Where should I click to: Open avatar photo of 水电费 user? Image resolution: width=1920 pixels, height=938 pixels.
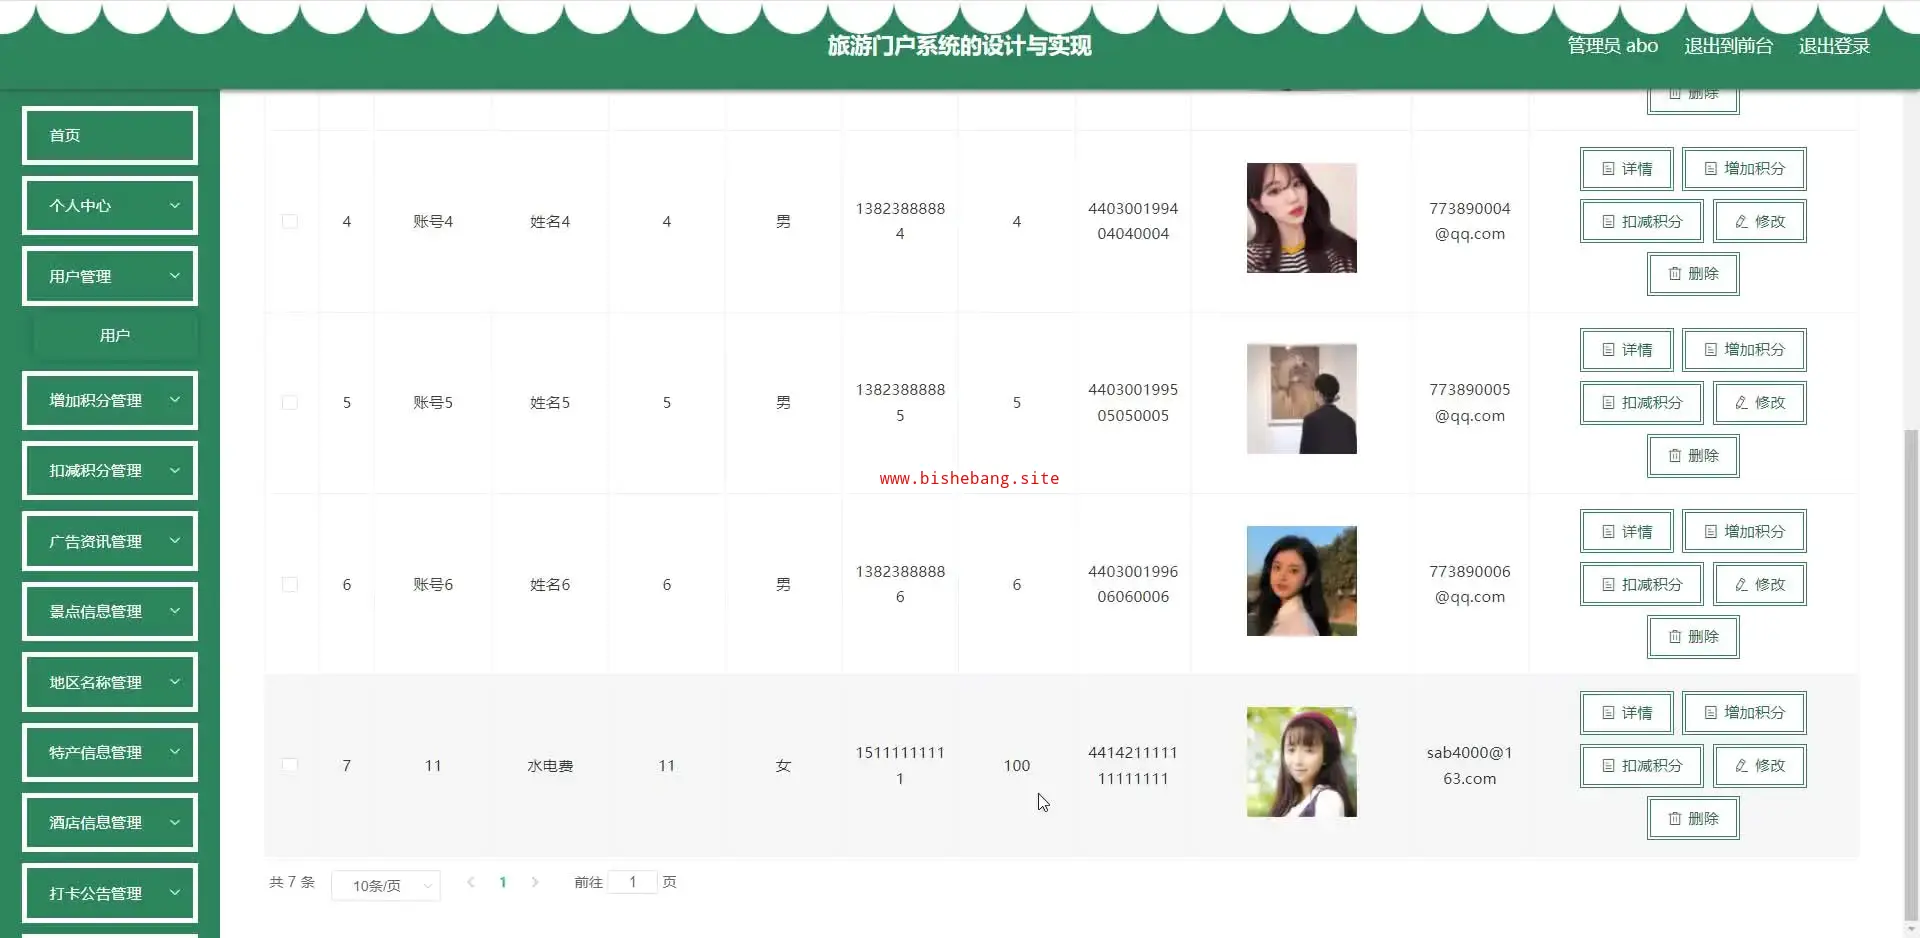tap(1301, 762)
